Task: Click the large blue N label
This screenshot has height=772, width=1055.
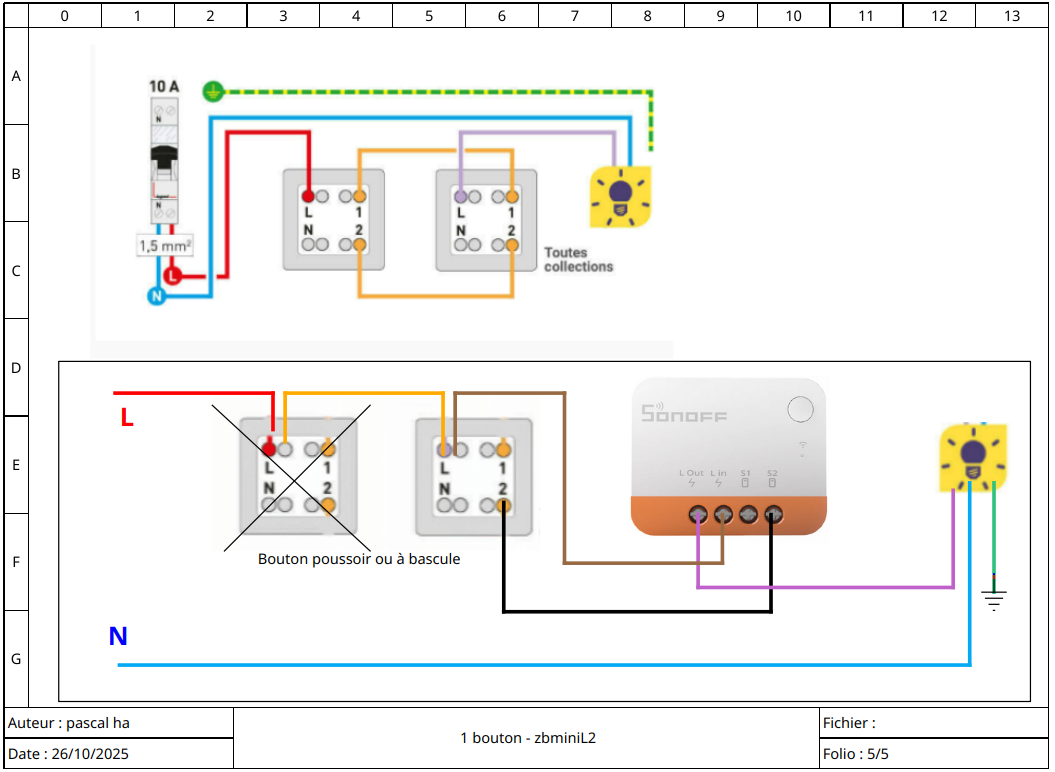Action: [x=118, y=635]
